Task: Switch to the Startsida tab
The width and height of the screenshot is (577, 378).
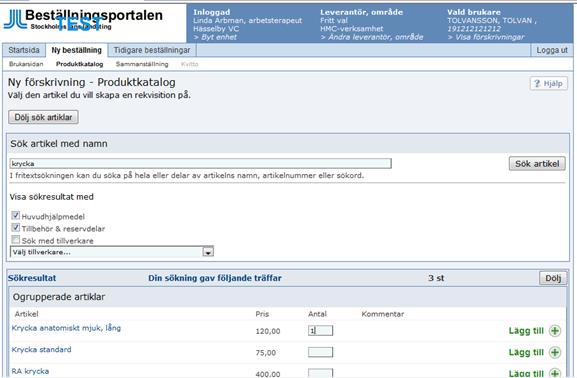Action: point(24,50)
